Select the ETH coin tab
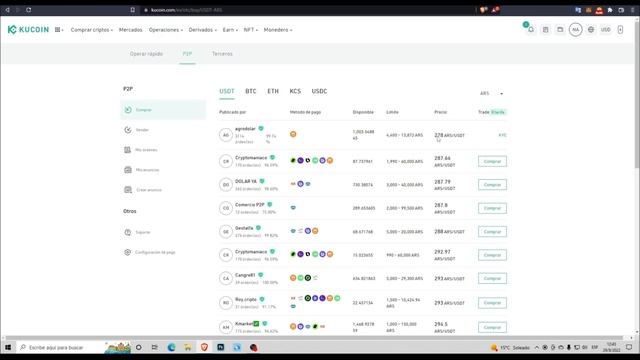 (x=273, y=91)
